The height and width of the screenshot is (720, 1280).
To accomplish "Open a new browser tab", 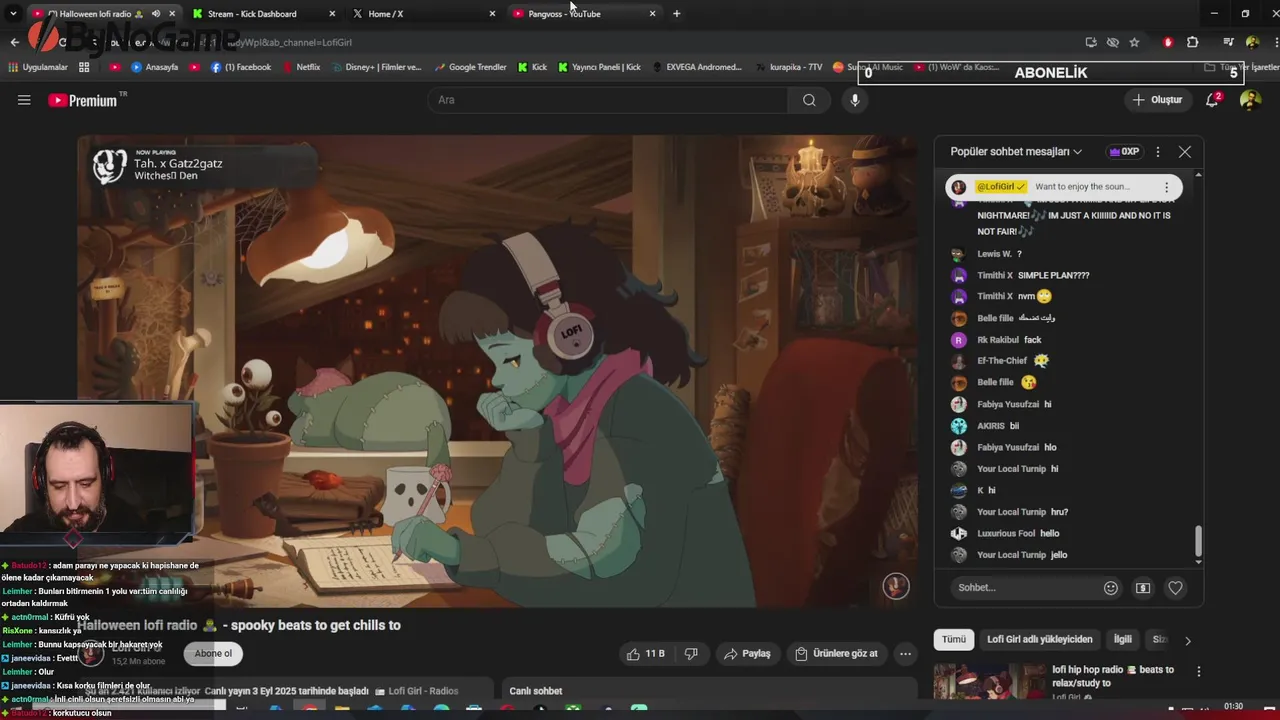I will pyautogui.click(x=677, y=14).
